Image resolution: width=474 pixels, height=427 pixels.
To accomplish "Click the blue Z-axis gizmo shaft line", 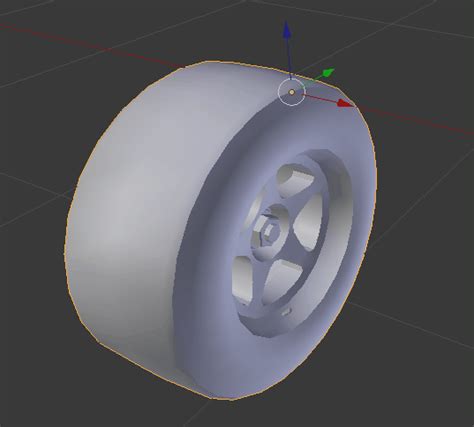I will coord(289,58).
